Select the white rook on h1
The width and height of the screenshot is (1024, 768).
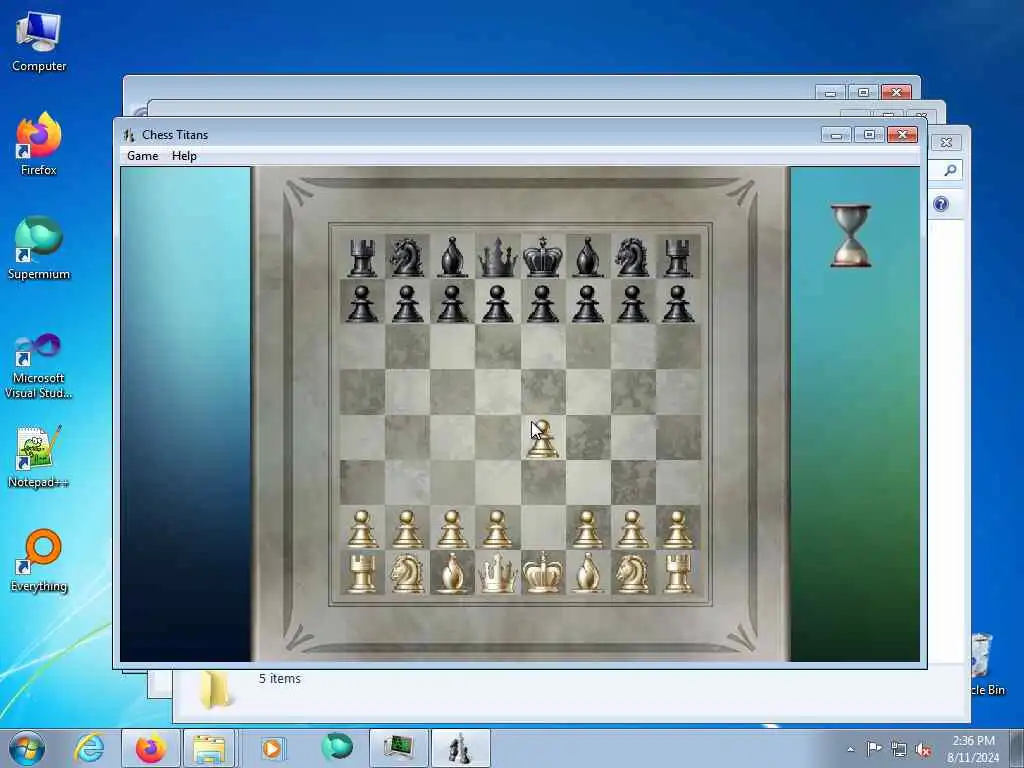pyautogui.click(x=678, y=573)
